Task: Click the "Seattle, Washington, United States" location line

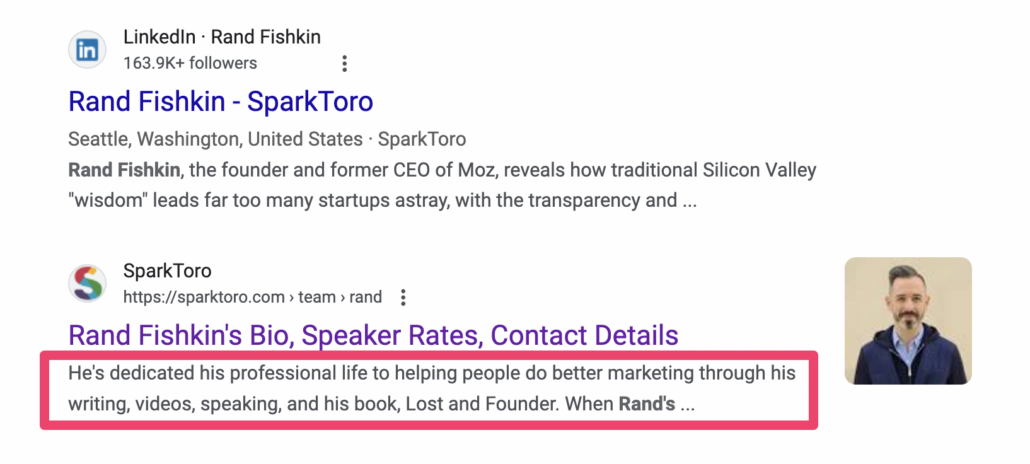Action: click(213, 139)
